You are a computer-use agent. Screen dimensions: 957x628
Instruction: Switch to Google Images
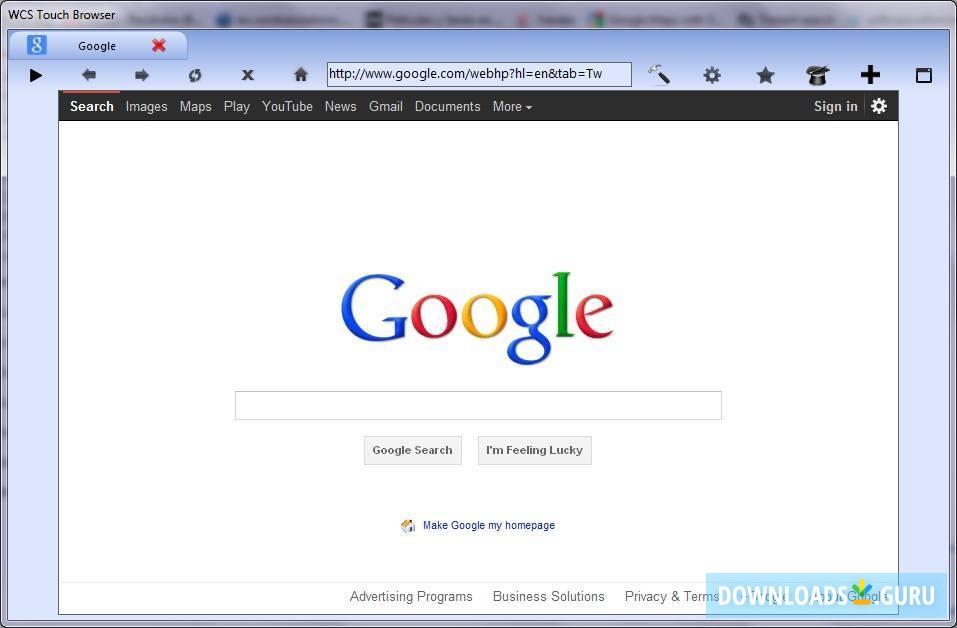(146, 106)
